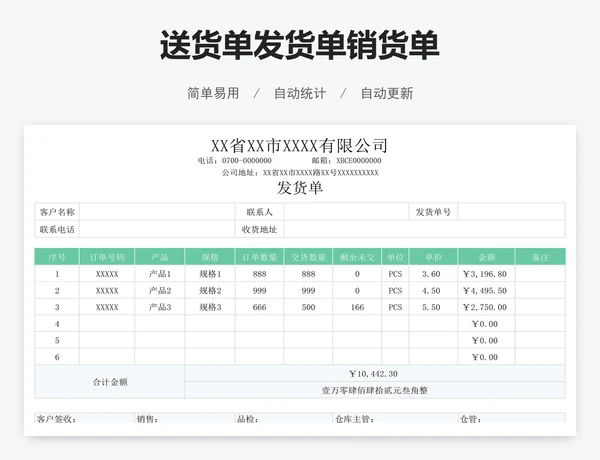600x460 pixels.
Task: Click the 序号 column header
Action: point(57,257)
